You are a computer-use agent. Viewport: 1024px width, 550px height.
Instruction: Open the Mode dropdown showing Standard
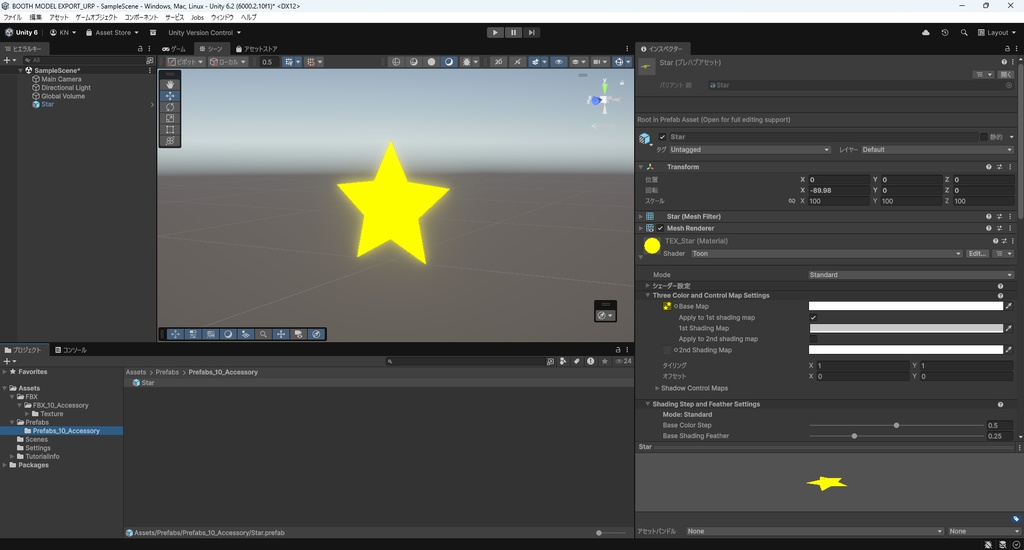tap(911, 275)
